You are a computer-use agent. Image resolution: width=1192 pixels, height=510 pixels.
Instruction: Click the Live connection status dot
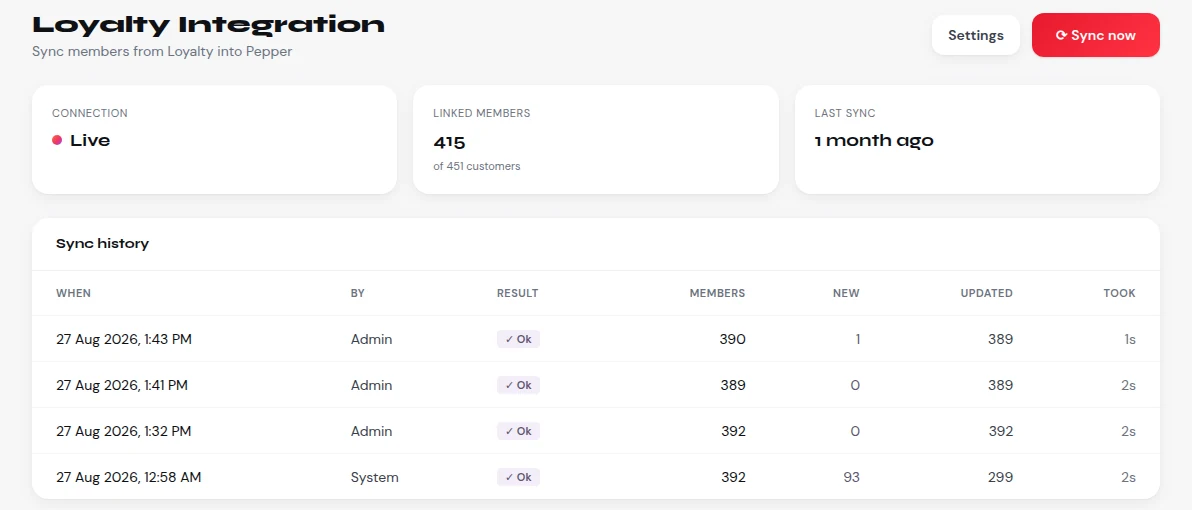point(57,140)
